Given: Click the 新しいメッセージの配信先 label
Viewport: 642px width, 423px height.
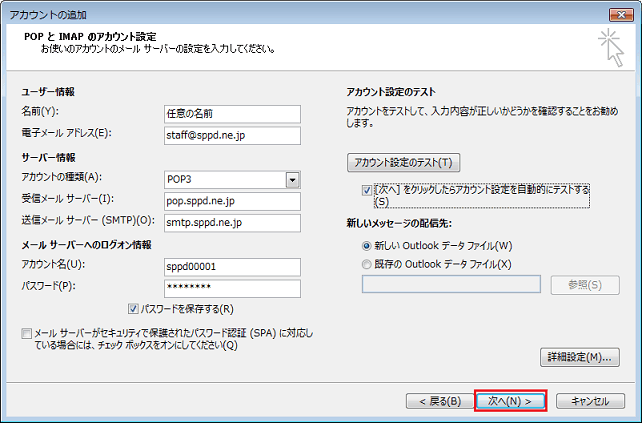Looking at the screenshot, I should pyautogui.click(x=399, y=224).
